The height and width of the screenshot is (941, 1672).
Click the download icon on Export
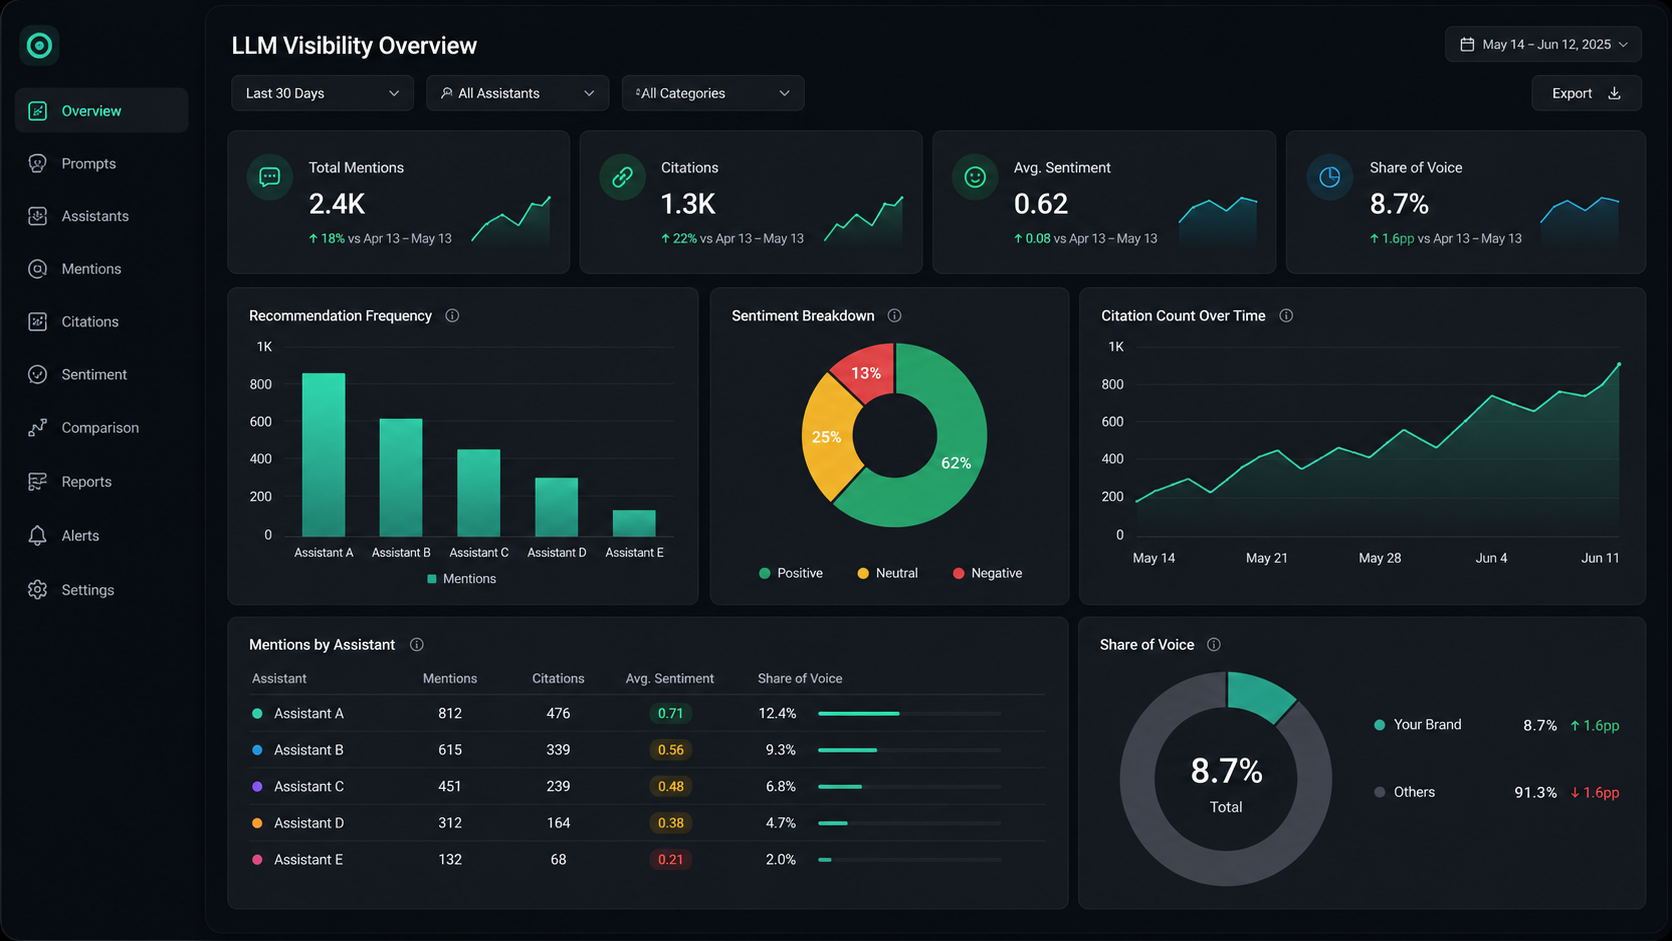pos(1614,93)
